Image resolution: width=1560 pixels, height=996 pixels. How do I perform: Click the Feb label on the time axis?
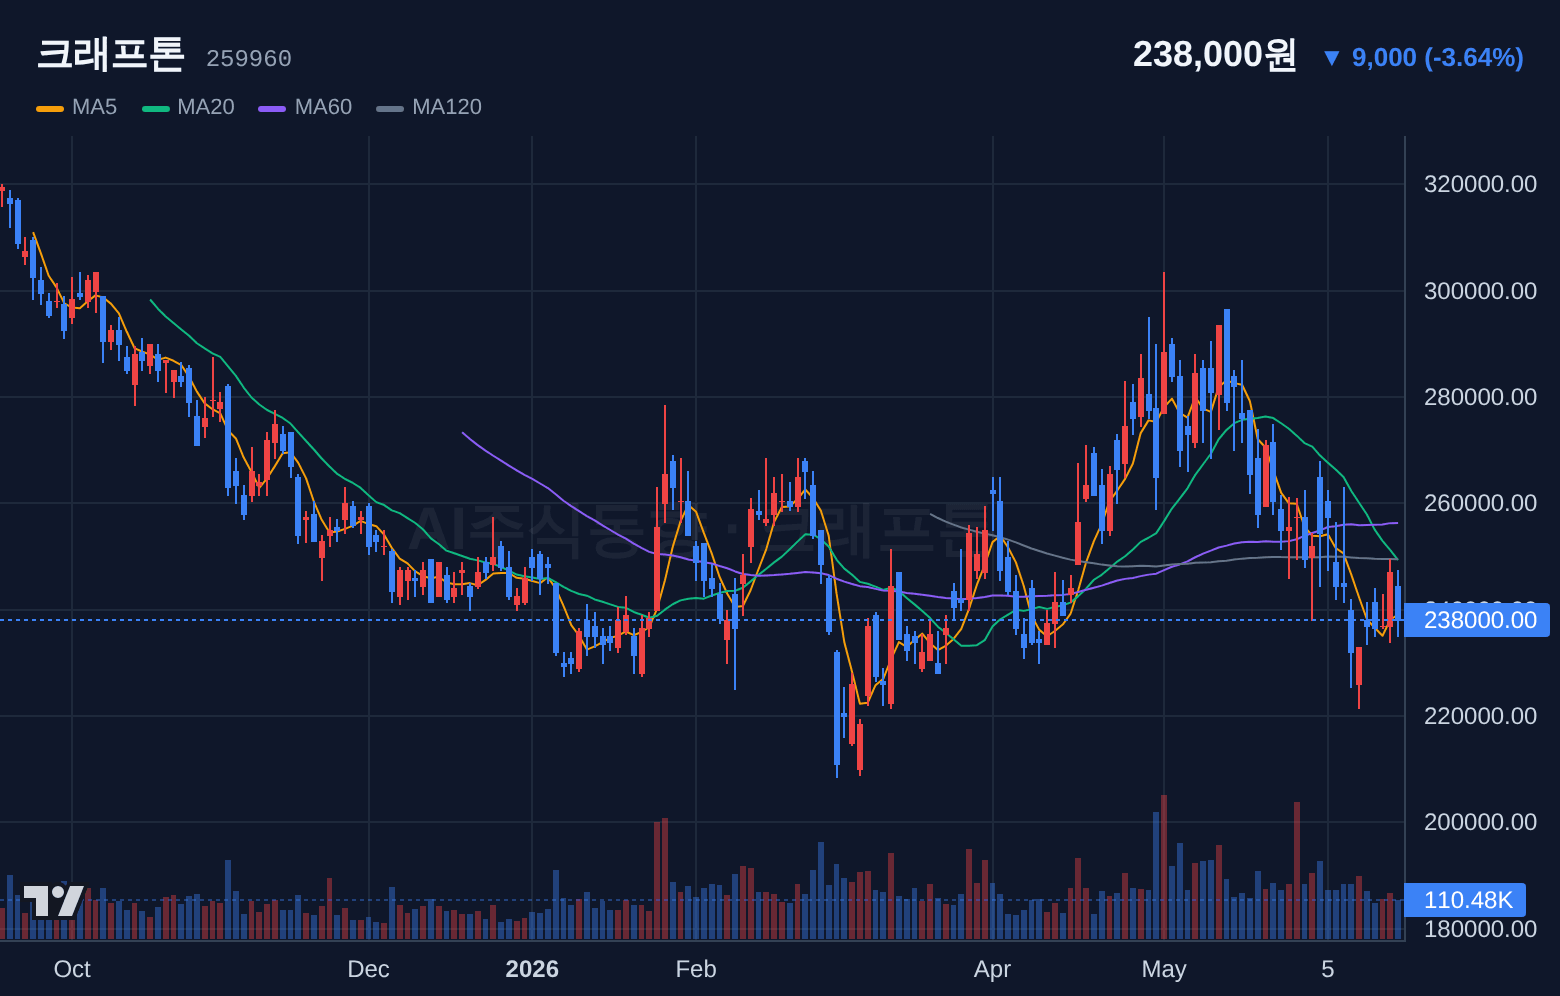(x=696, y=969)
